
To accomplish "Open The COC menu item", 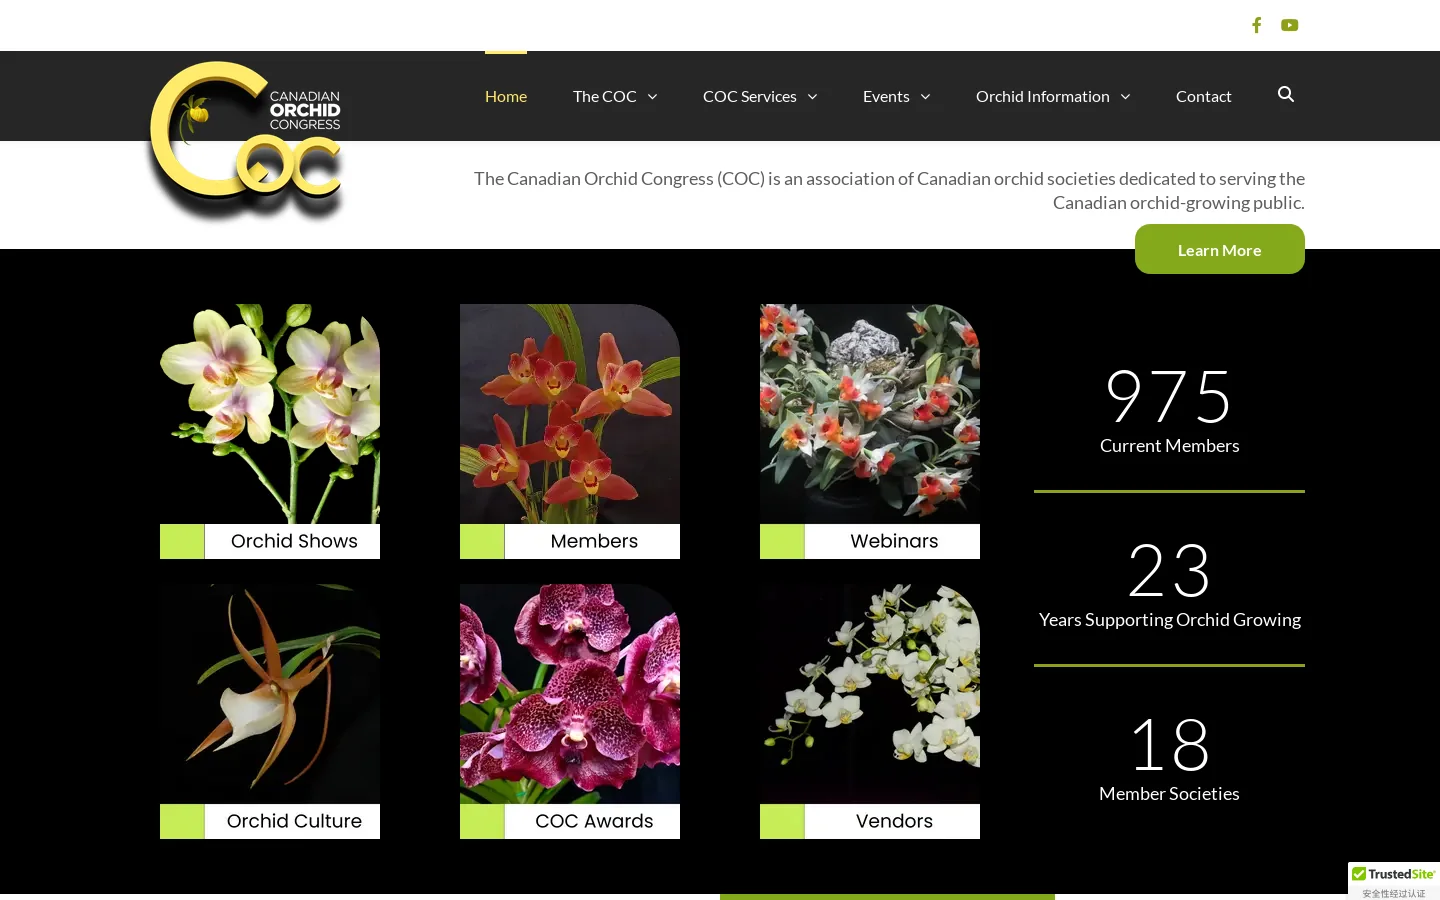I will (x=605, y=96).
